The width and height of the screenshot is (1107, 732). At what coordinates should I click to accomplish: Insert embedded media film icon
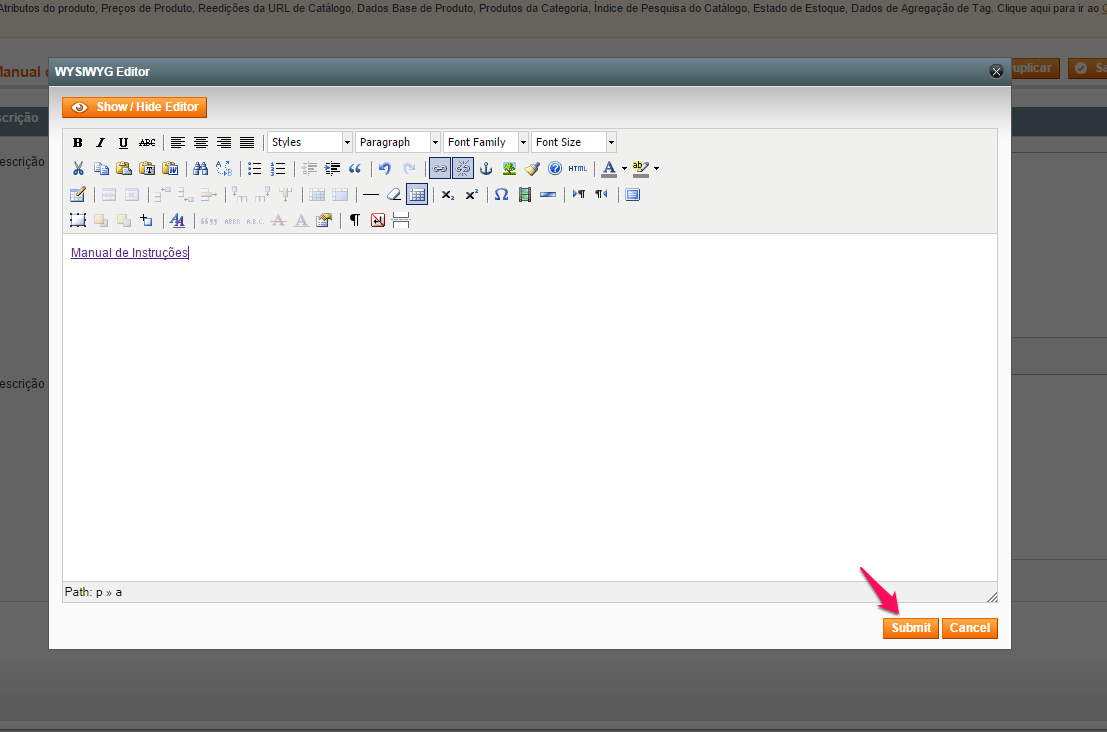pyautogui.click(x=525, y=194)
